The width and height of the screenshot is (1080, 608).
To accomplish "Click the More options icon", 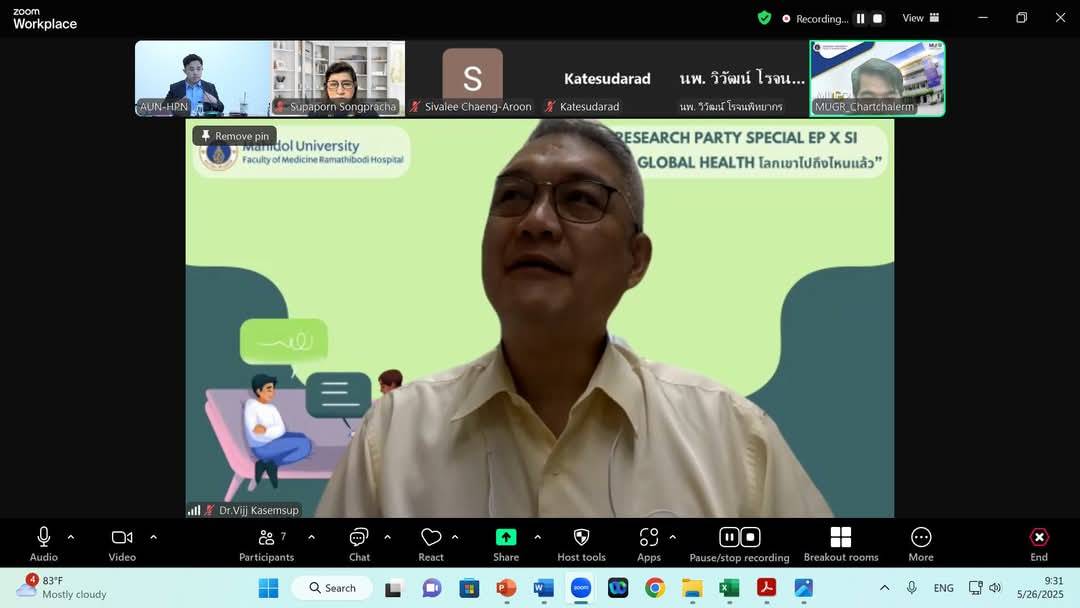I will tap(920, 538).
